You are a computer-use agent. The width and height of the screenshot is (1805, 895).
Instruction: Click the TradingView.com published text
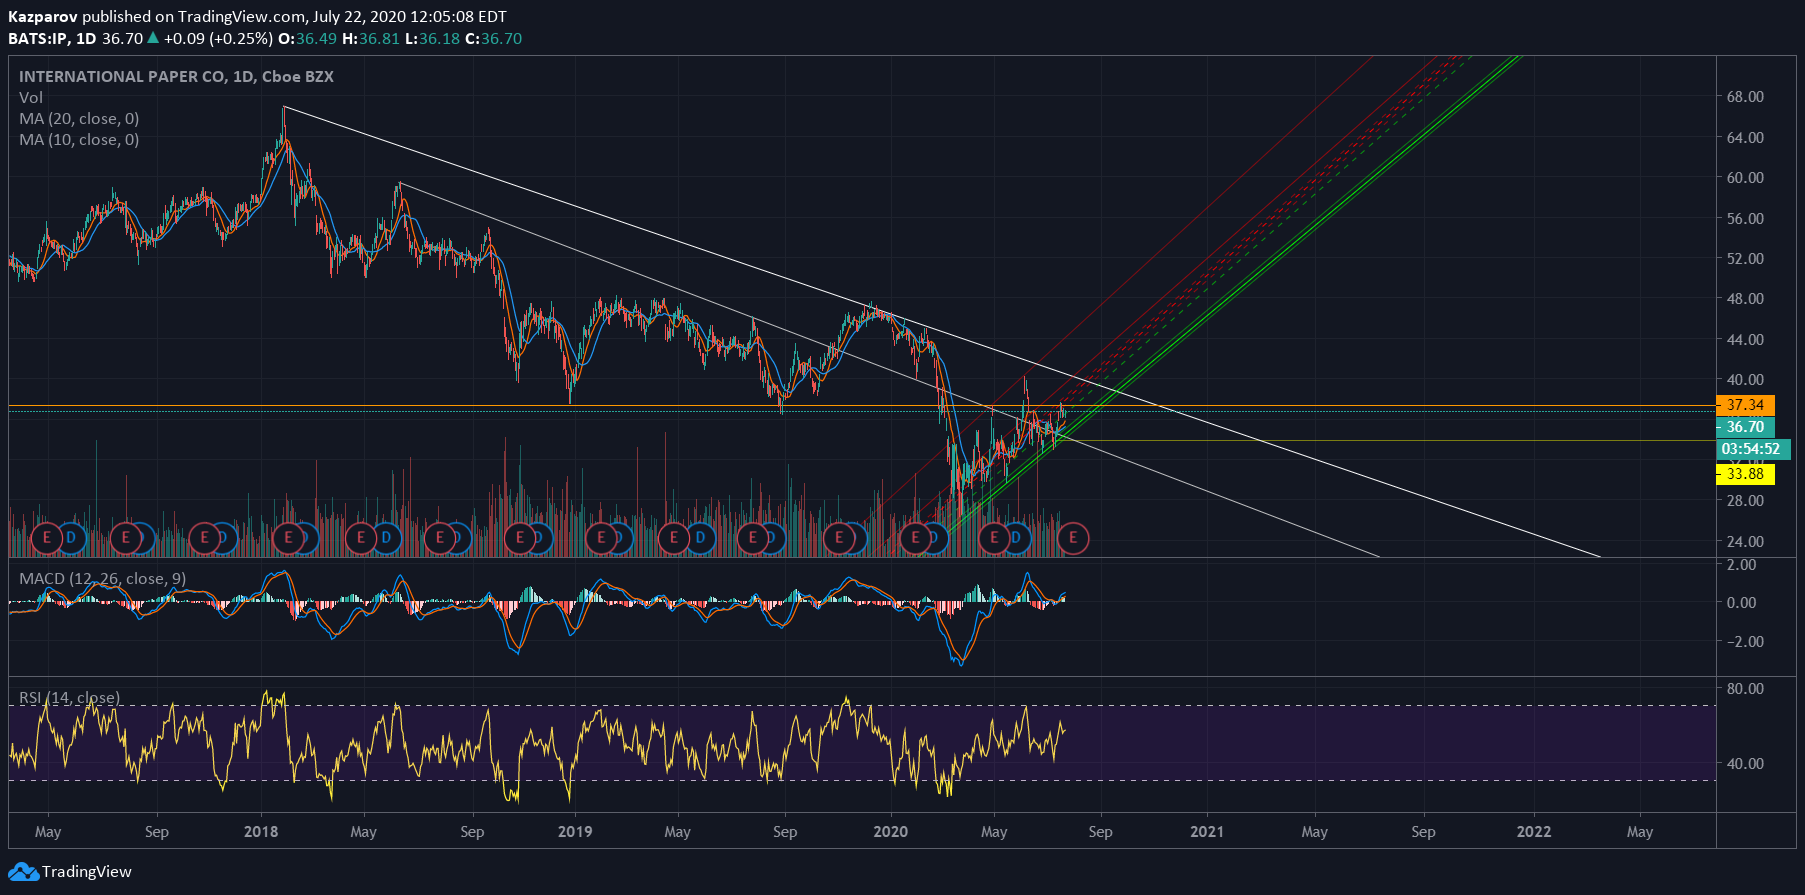242,17
